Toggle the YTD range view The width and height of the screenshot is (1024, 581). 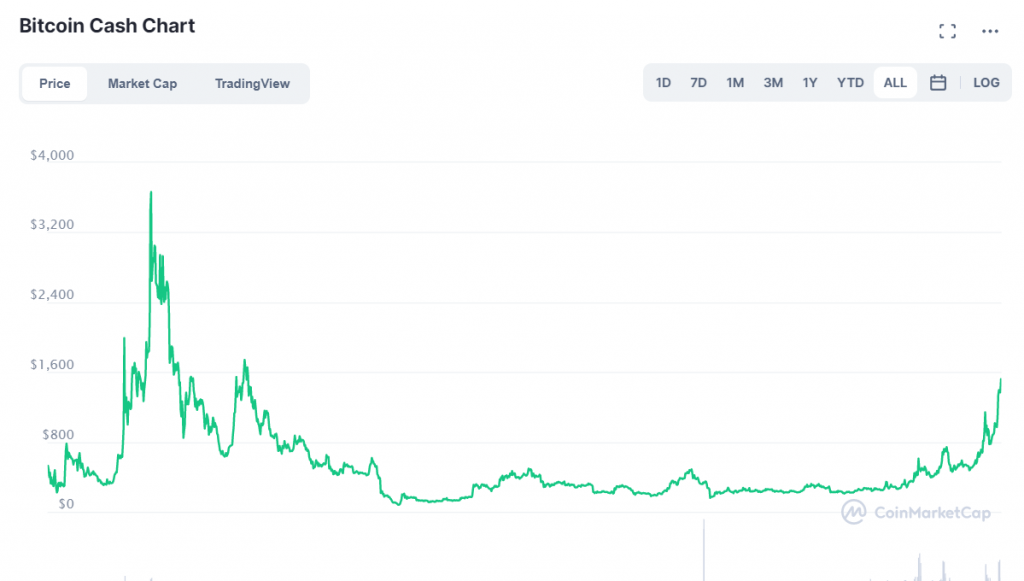click(x=850, y=82)
